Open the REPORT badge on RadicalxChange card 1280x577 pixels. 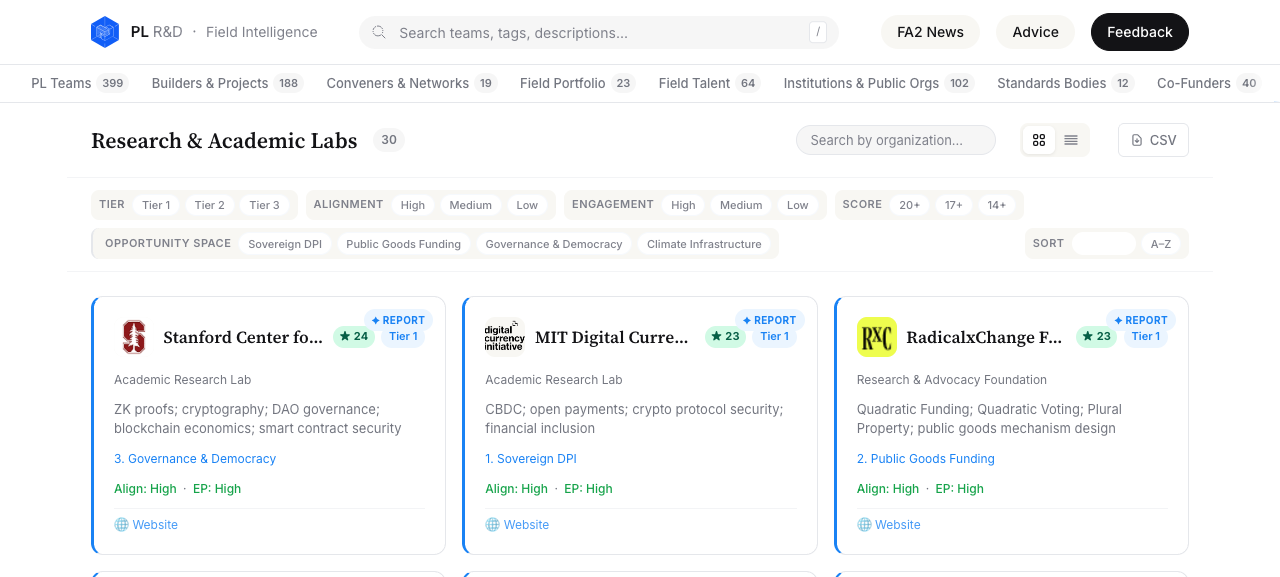coord(1141,320)
